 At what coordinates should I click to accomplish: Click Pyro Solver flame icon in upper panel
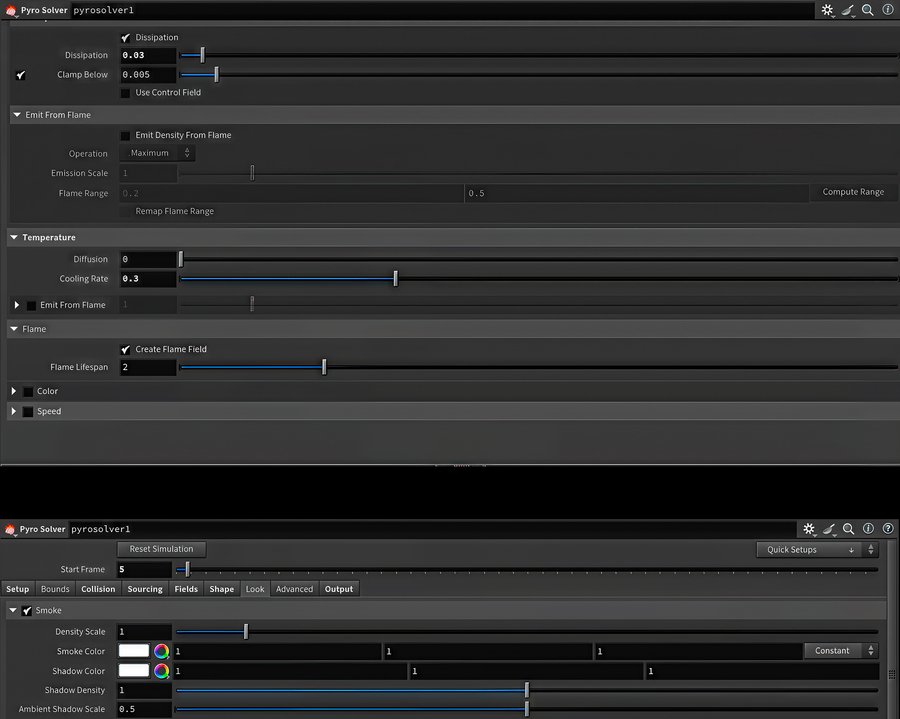[10, 10]
